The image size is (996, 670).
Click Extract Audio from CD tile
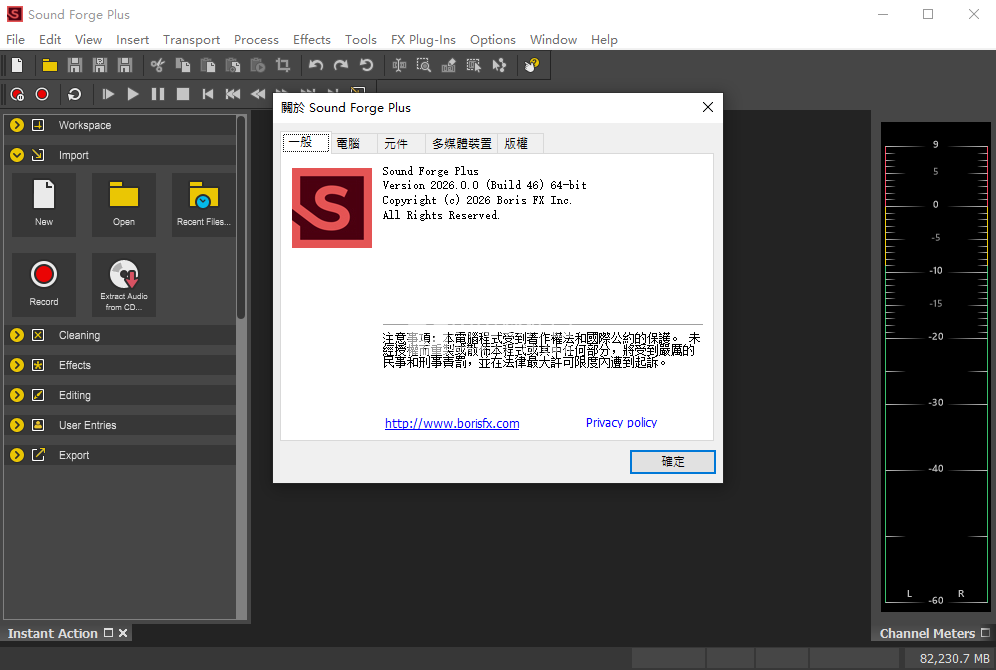tap(124, 284)
